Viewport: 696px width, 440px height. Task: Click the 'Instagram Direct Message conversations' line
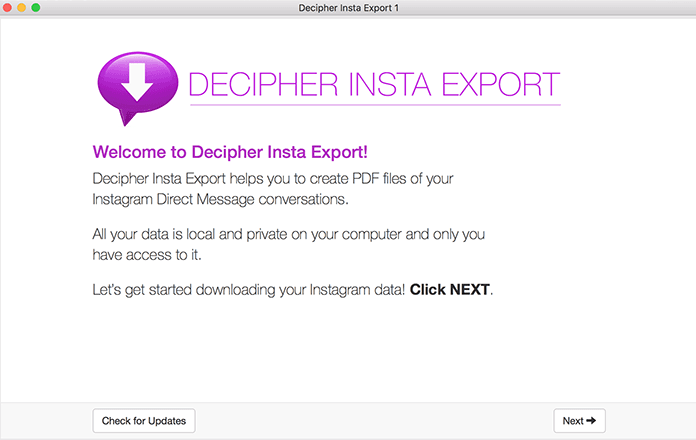(x=220, y=199)
